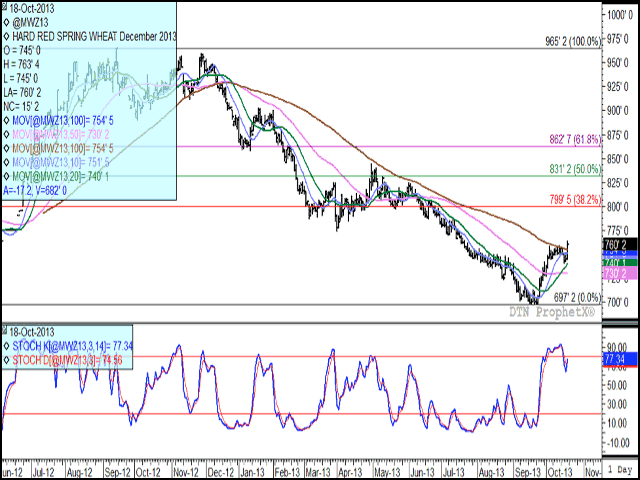Click the 697' 2 (0.0%) retracement label

[x=577, y=296]
